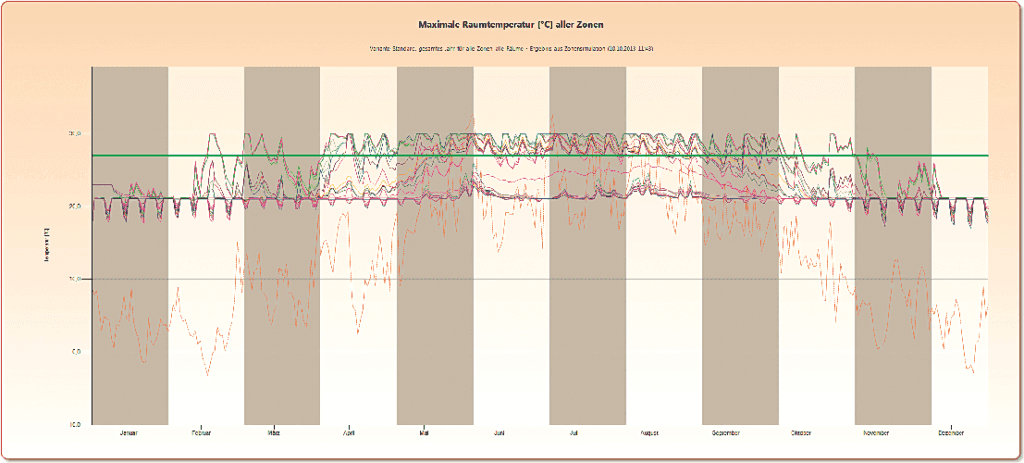
Task: Click the 10,0 y-axis tick label
Action: point(74,279)
